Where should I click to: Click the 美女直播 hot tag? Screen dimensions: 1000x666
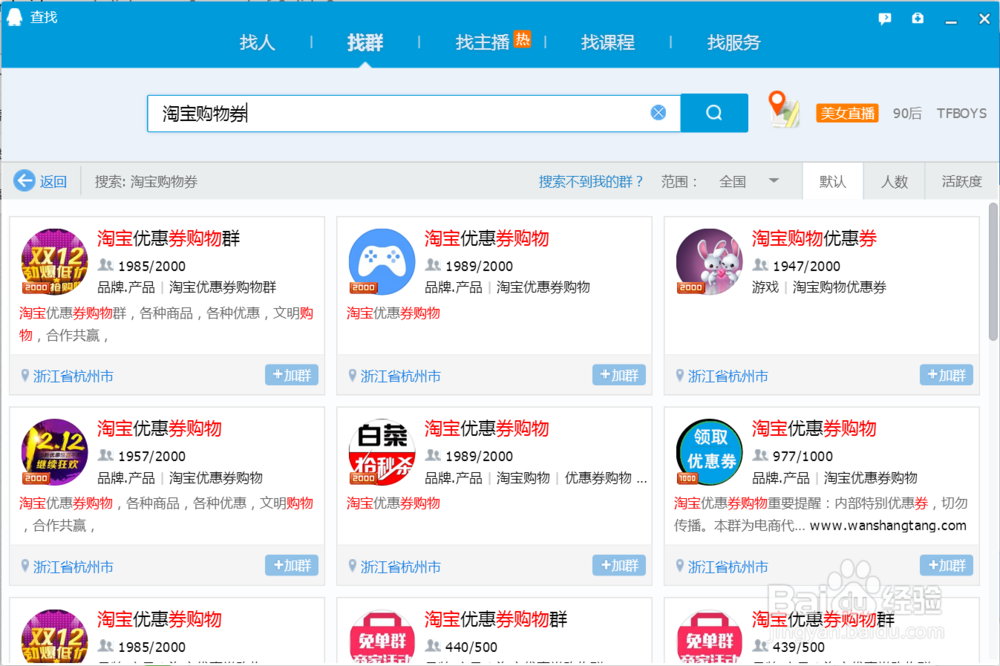[x=847, y=113]
